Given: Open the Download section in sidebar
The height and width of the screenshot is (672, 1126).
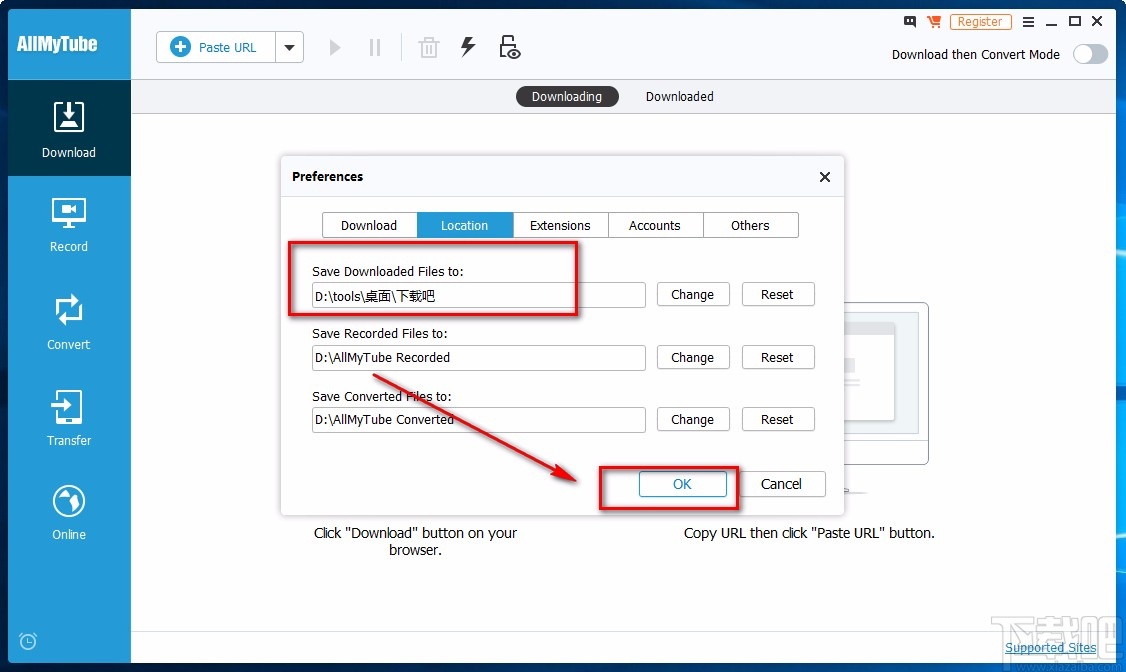Looking at the screenshot, I should pyautogui.click(x=69, y=129).
